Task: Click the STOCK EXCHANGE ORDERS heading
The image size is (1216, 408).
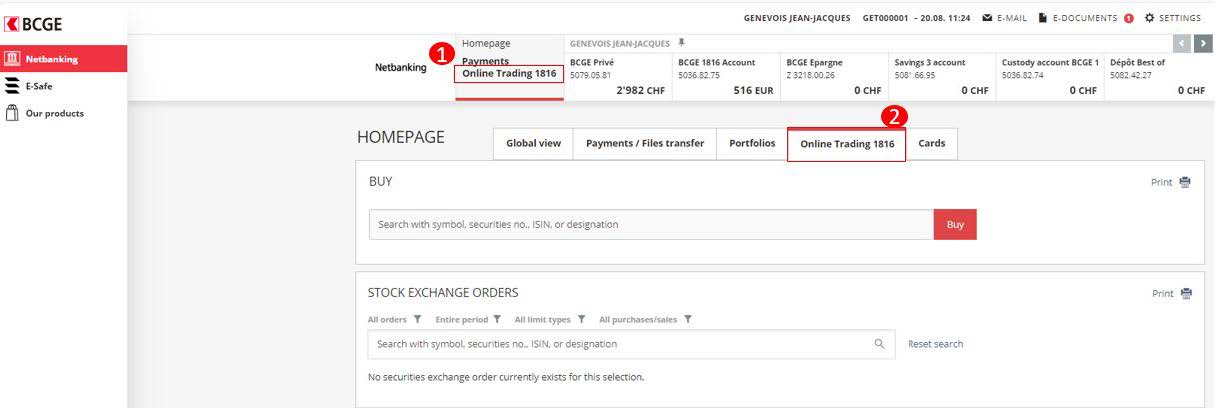Action: (x=443, y=293)
